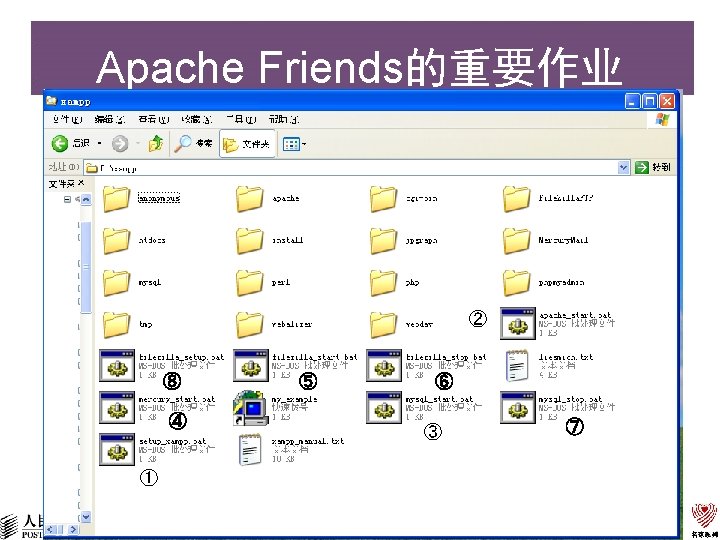Open the apache folder
Image resolution: width=720 pixels, height=540 pixels.
pyautogui.click(x=250, y=198)
